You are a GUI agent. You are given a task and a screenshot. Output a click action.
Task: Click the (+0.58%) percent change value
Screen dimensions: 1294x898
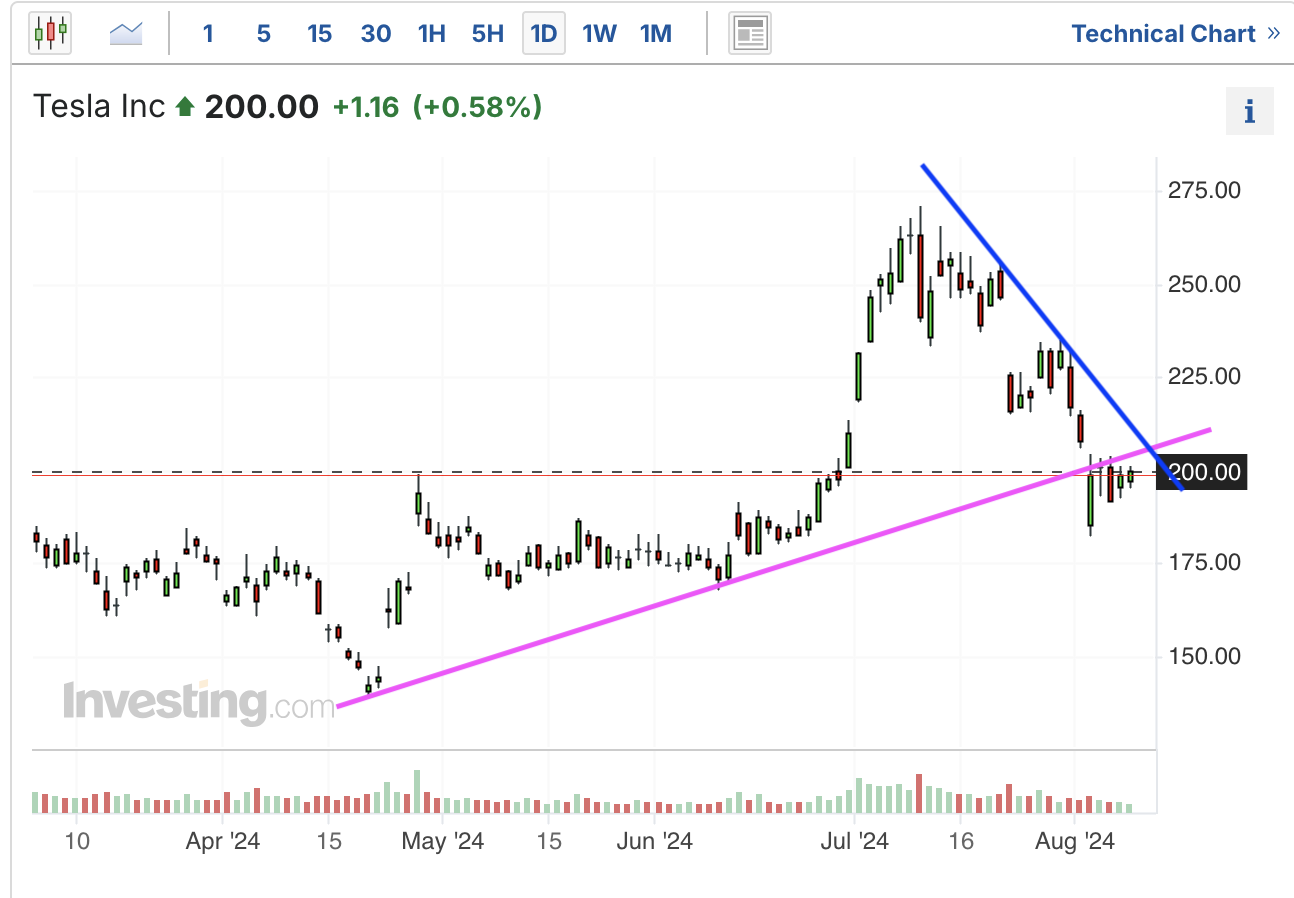[x=478, y=106]
